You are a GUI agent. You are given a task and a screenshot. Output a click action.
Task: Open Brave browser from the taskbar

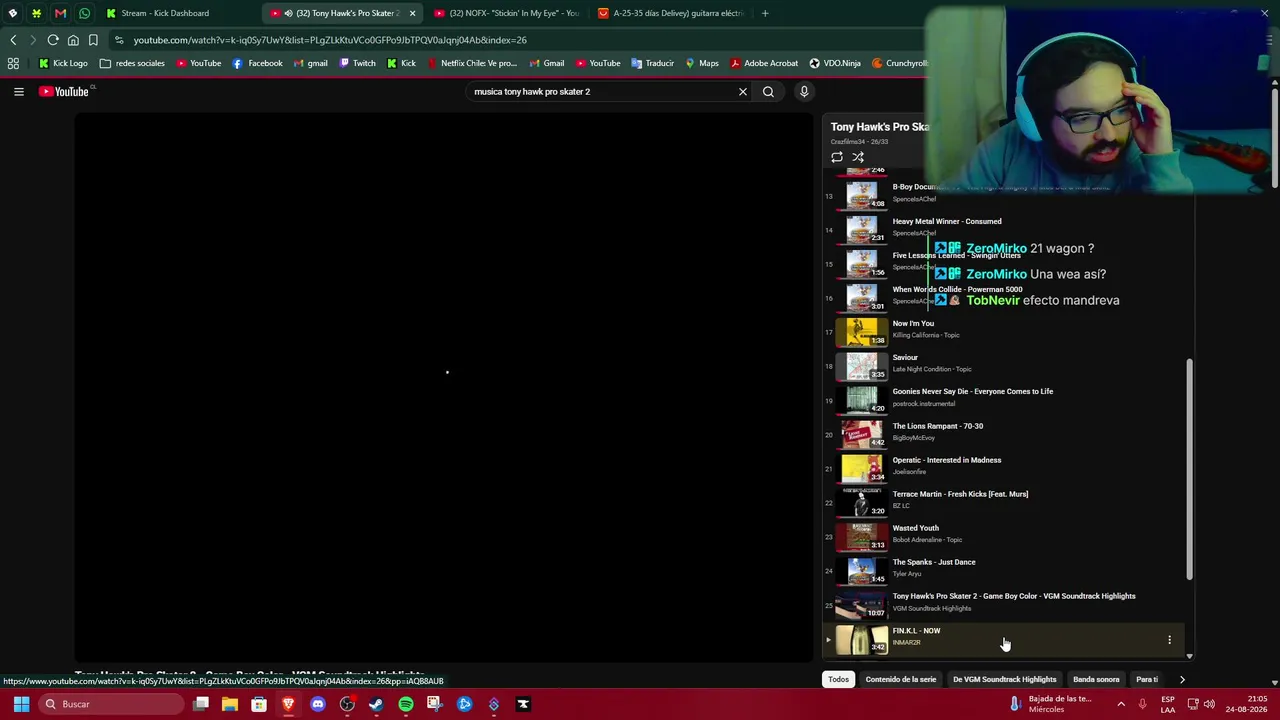pyautogui.click(x=288, y=704)
